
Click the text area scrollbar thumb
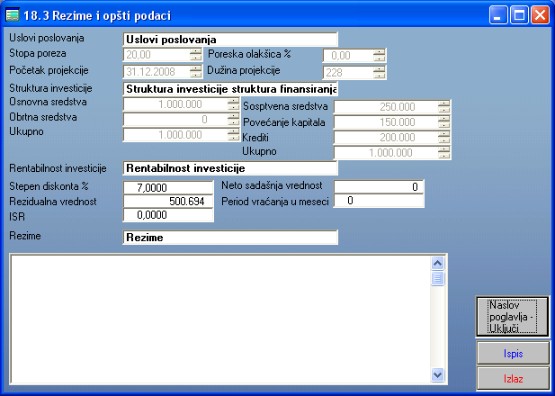coord(438,279)
